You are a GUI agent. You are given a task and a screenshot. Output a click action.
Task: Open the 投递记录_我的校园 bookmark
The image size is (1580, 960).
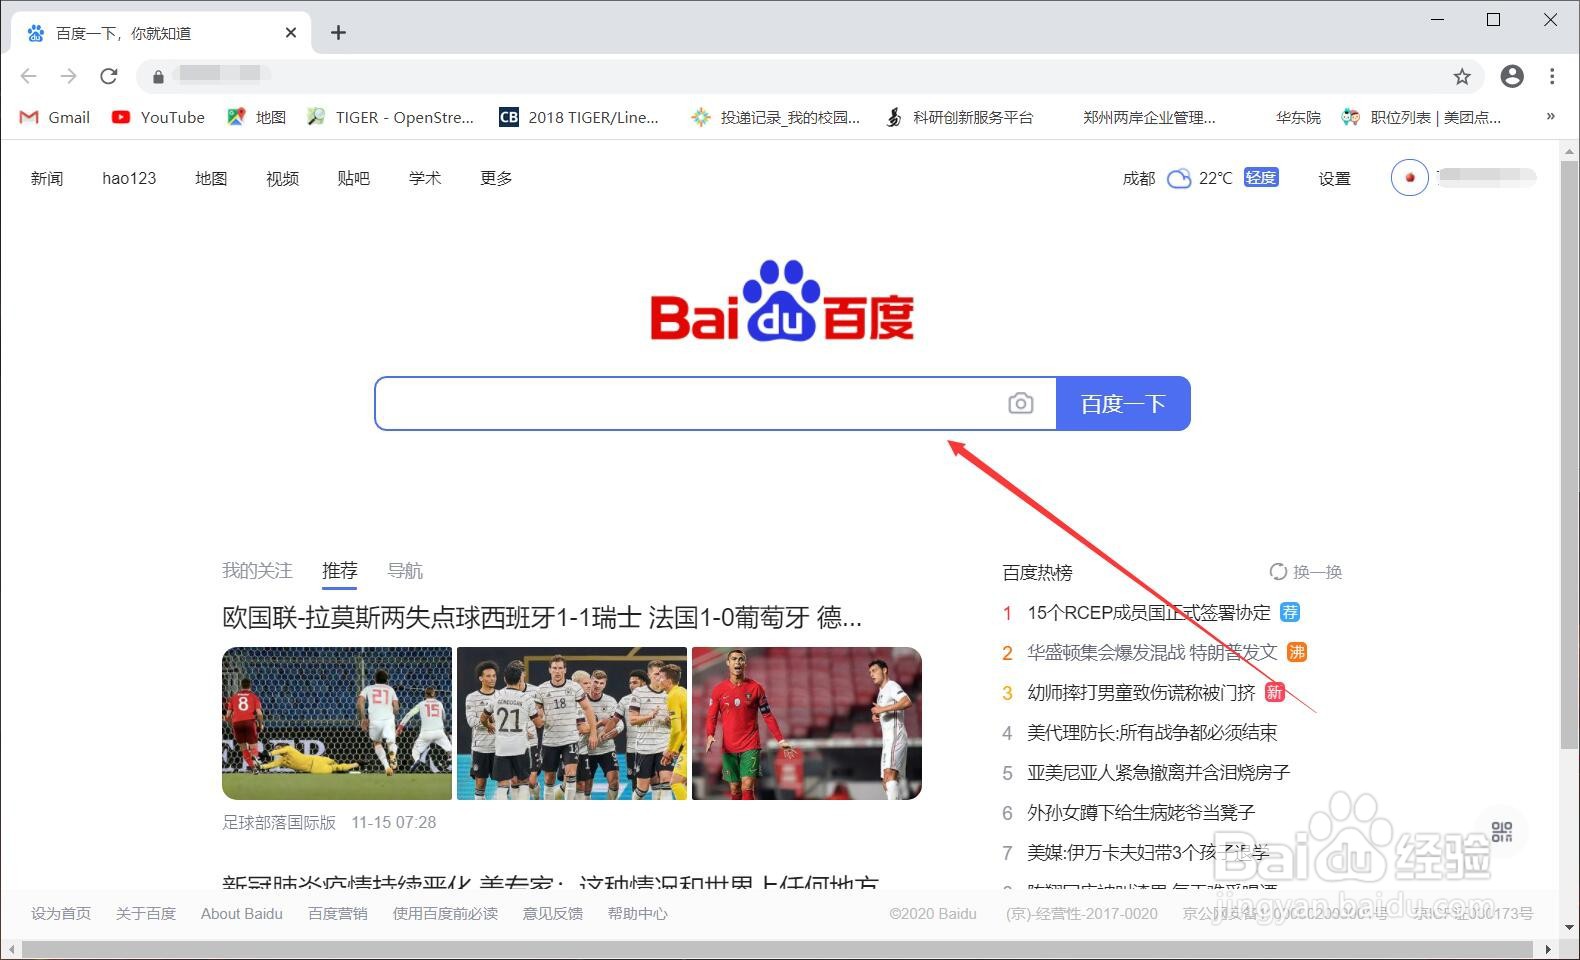776,117
